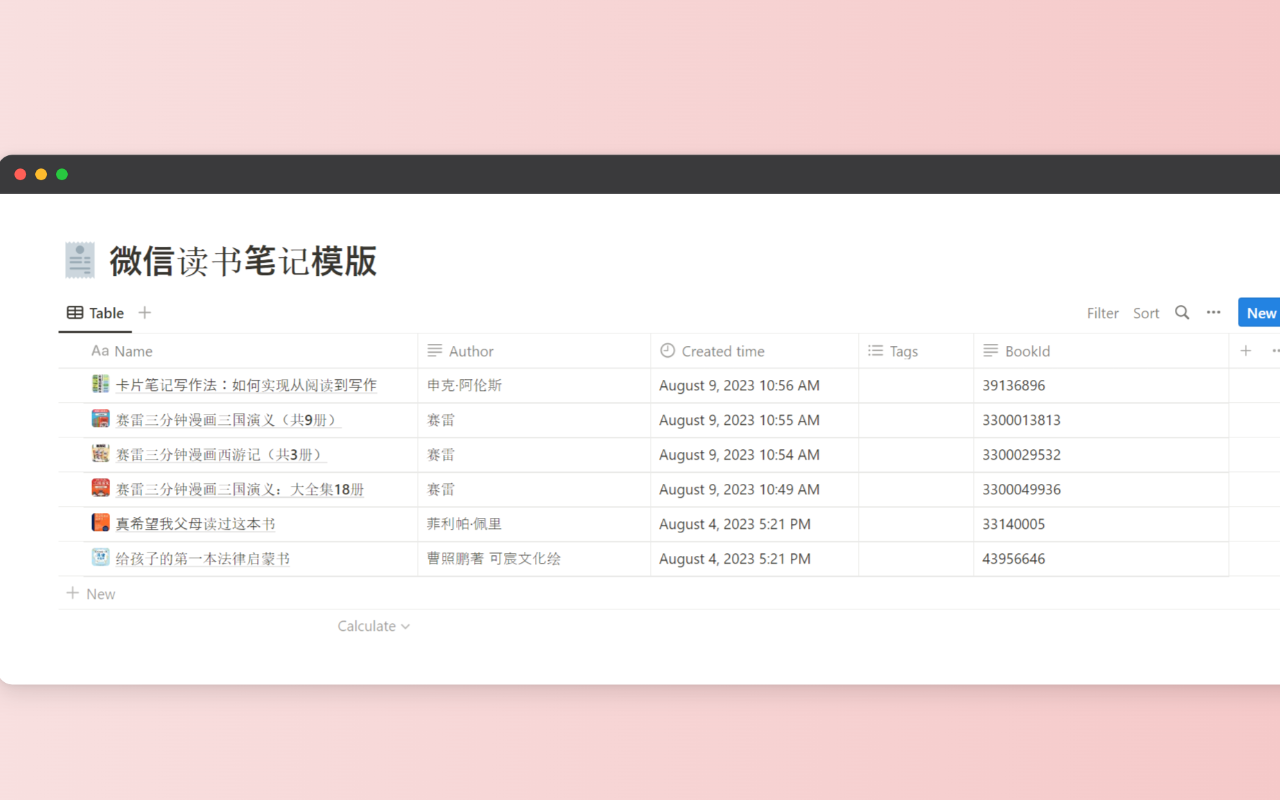
Task: Open the BookId column header
Action: (x=1101, y=351)
